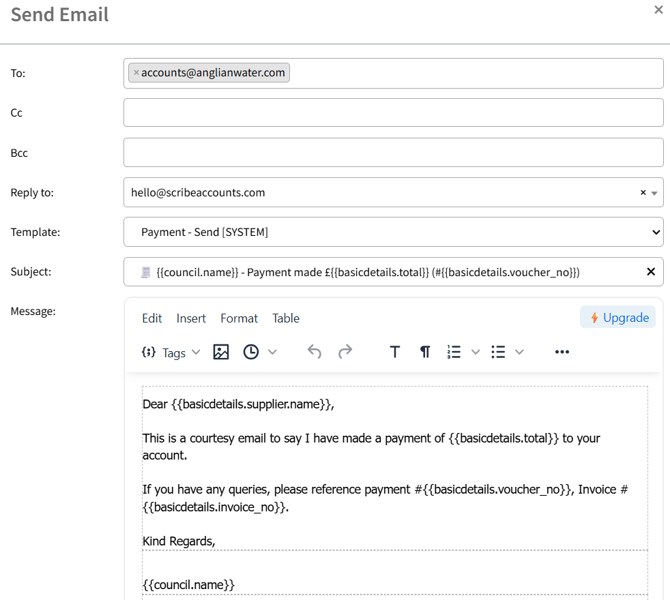This screenshot has height=600, width=670.
Task: Click the clock date/time icon
Action: pyautogui.click(x=251, y=352)
